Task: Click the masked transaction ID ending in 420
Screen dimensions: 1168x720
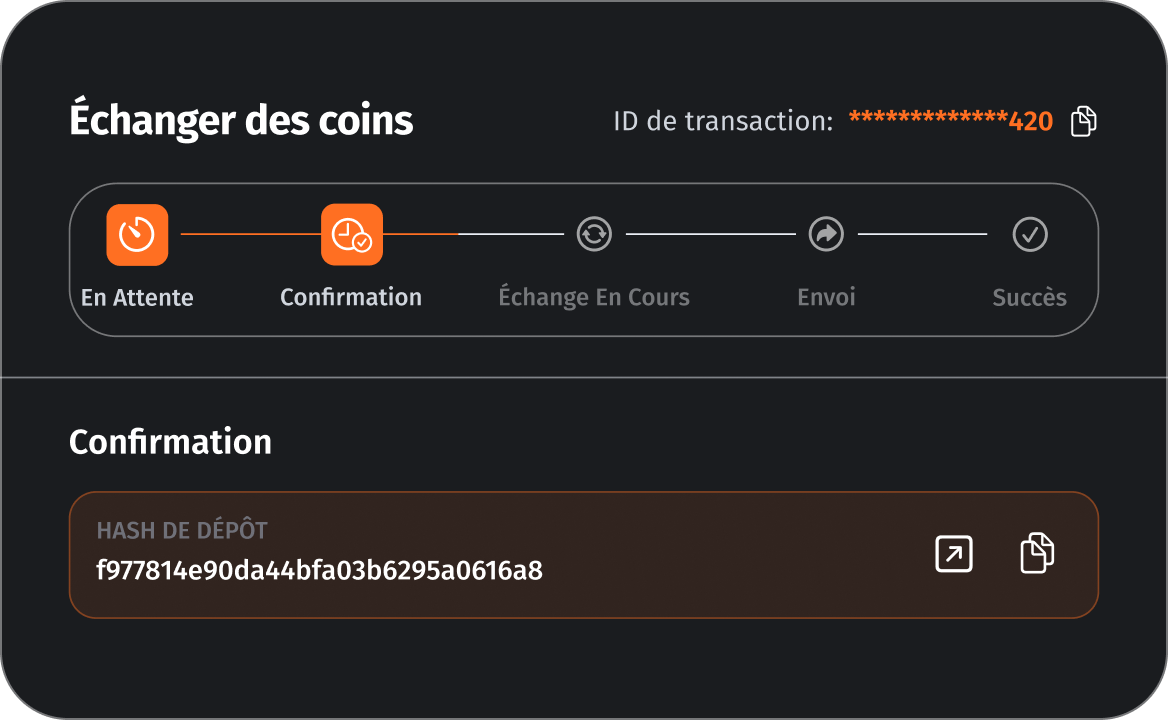Action: (x=951, y=122)
